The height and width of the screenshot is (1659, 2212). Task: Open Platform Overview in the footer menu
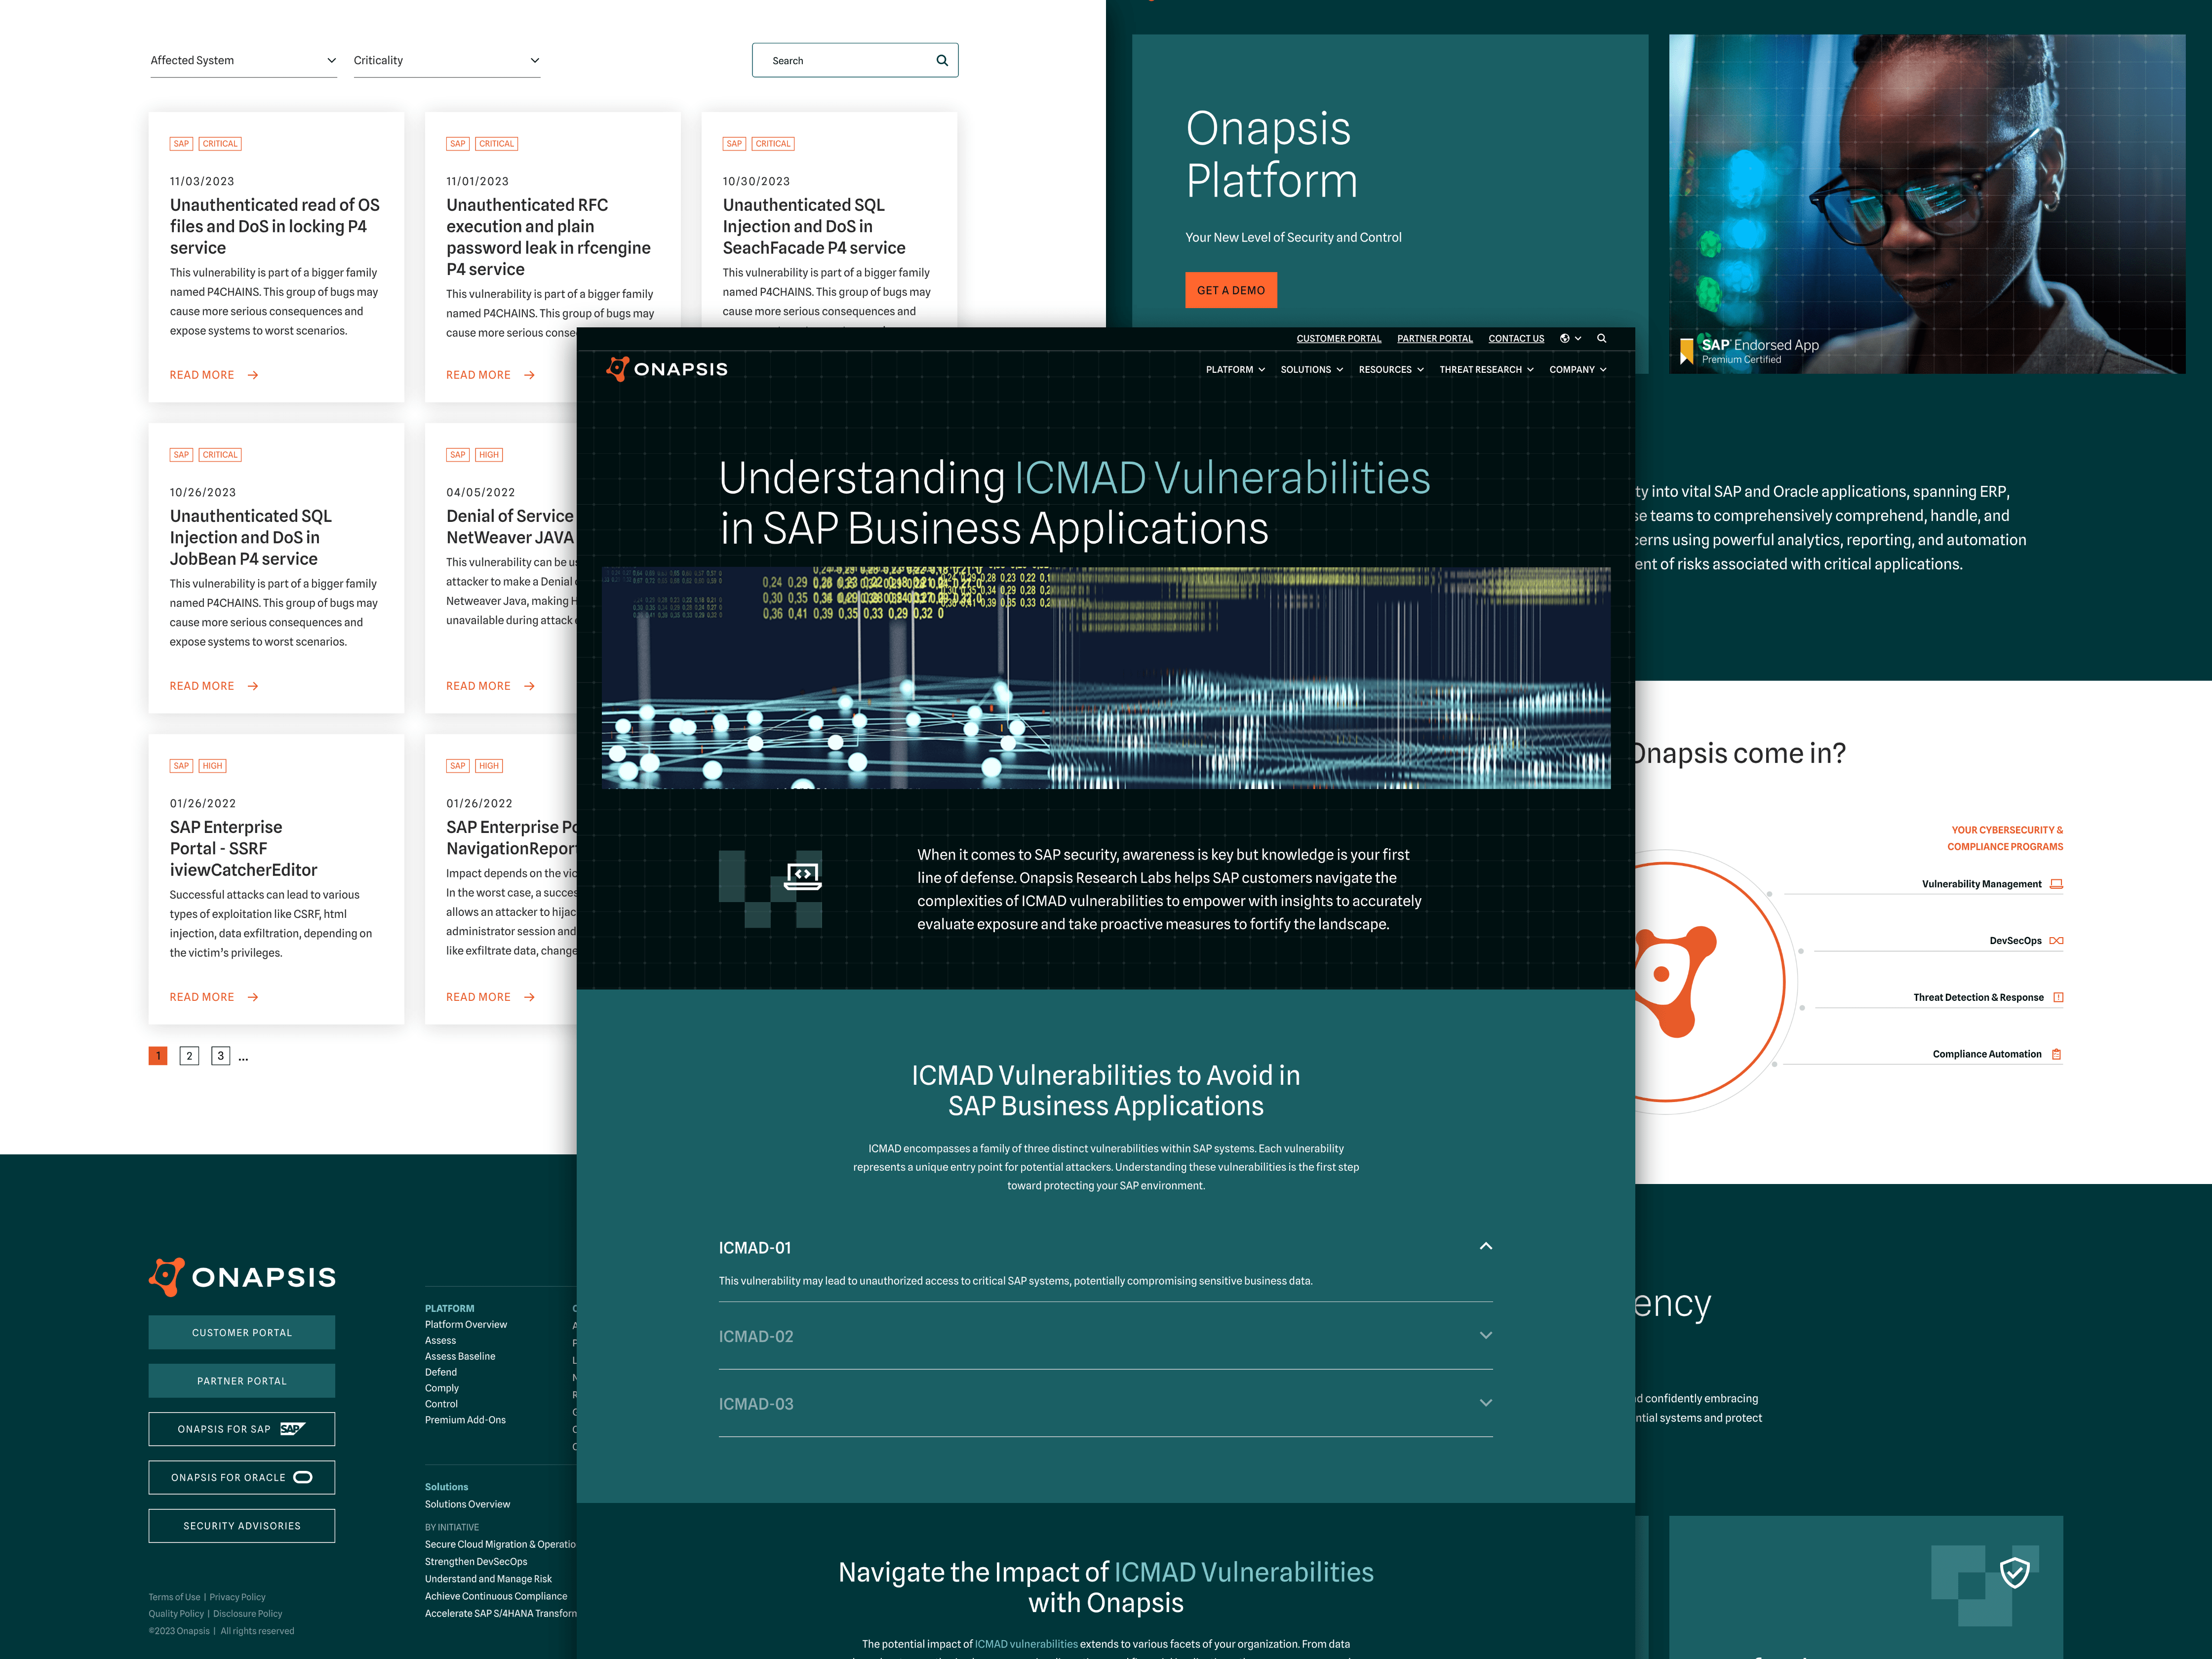(466, 1325)
